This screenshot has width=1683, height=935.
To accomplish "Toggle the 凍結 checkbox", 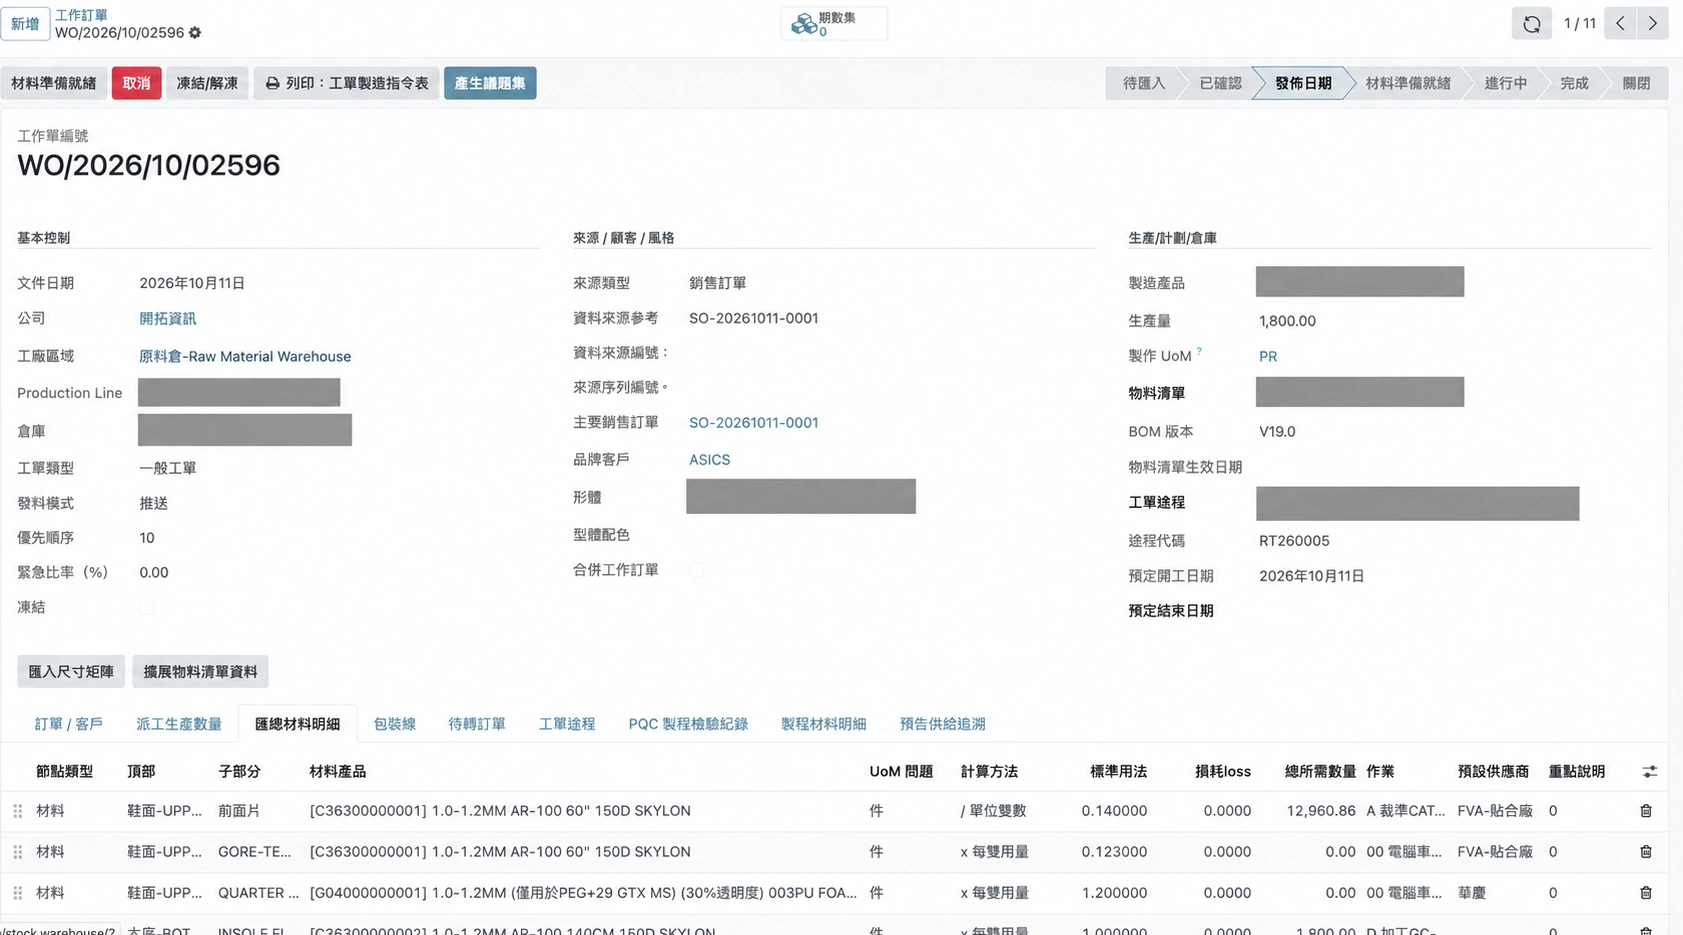I will coord(147,607).
